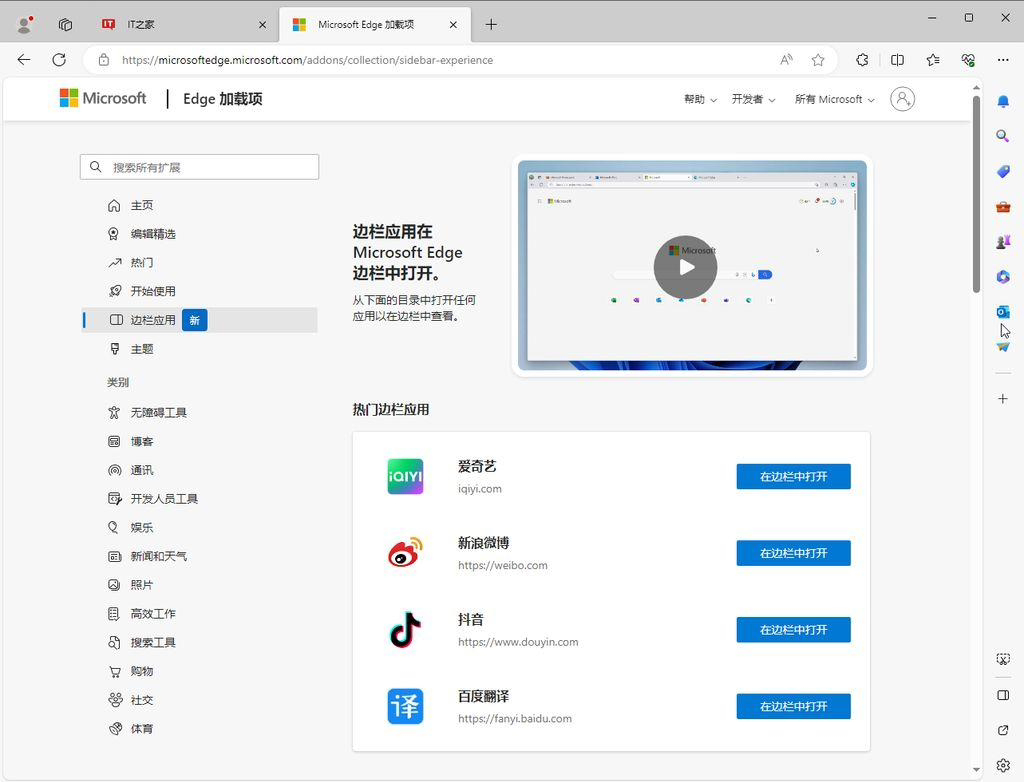Viewport: 1024px width, 782px height.
Task: Open 抖音 in the sidebar via its button
Action: 793,630
